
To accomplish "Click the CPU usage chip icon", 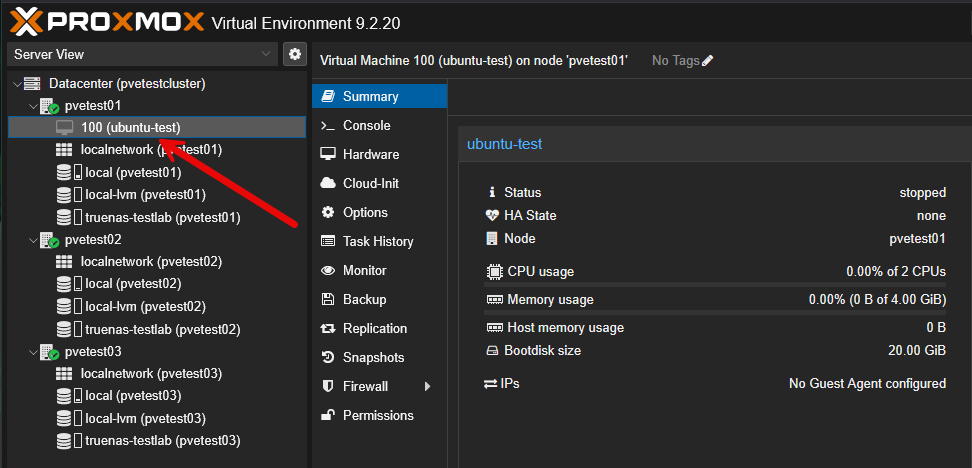I will tap(494, 272).
